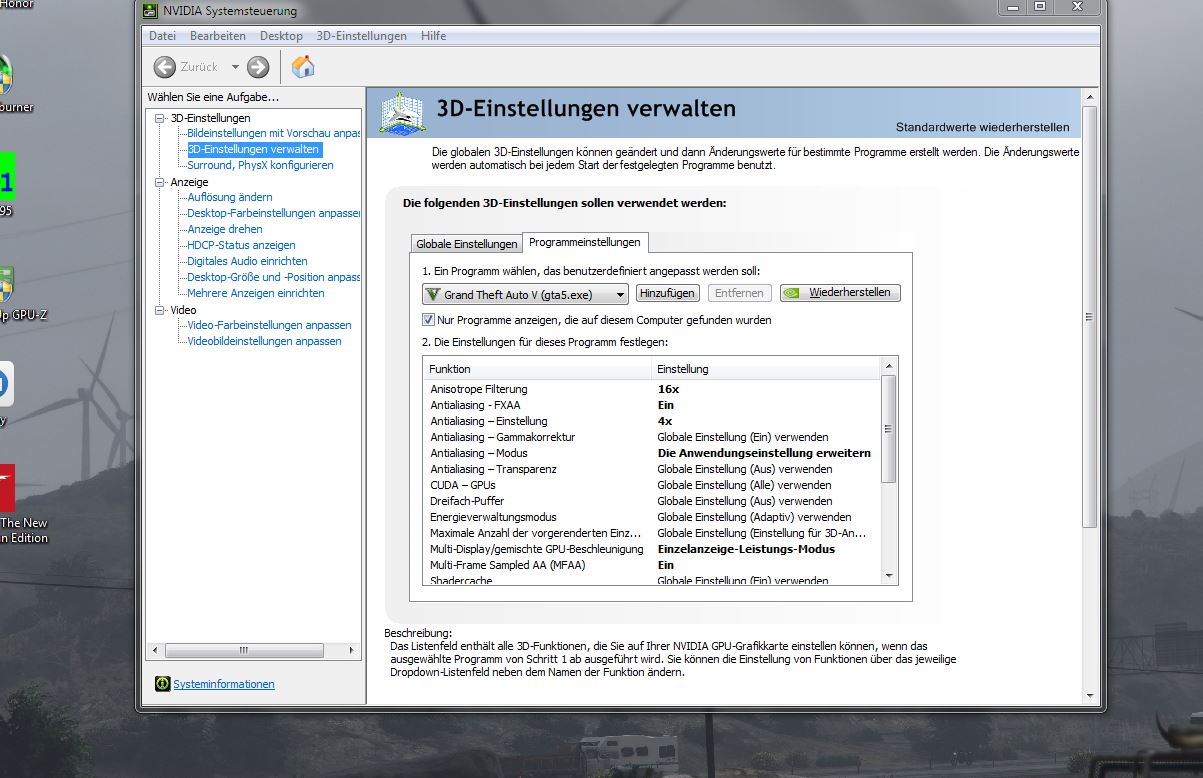Open the Bearbeiten menu
1203x778 pixels.
point(218,36)
